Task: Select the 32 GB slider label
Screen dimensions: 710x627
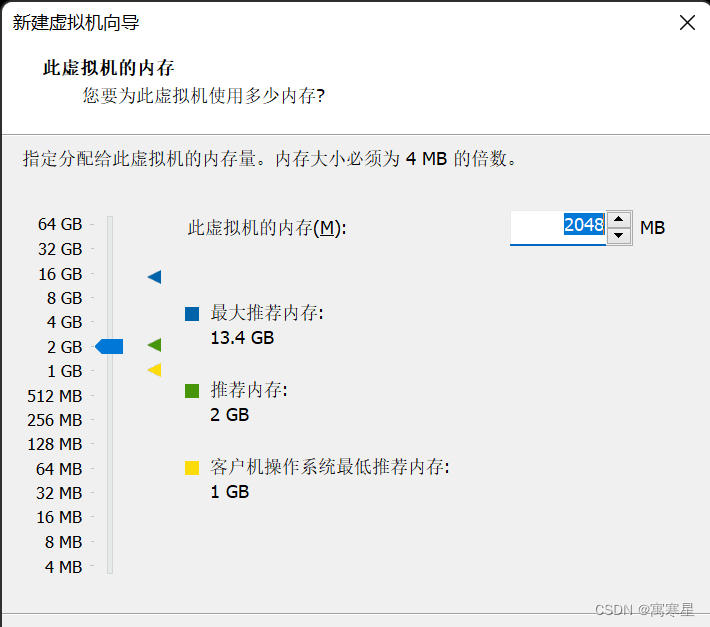Action: click(x=60, y=249)
